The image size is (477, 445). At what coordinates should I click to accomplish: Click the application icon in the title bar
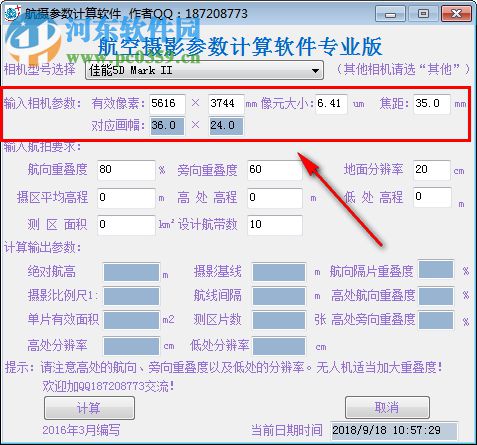pyautogui.click(x=13, y=14)
